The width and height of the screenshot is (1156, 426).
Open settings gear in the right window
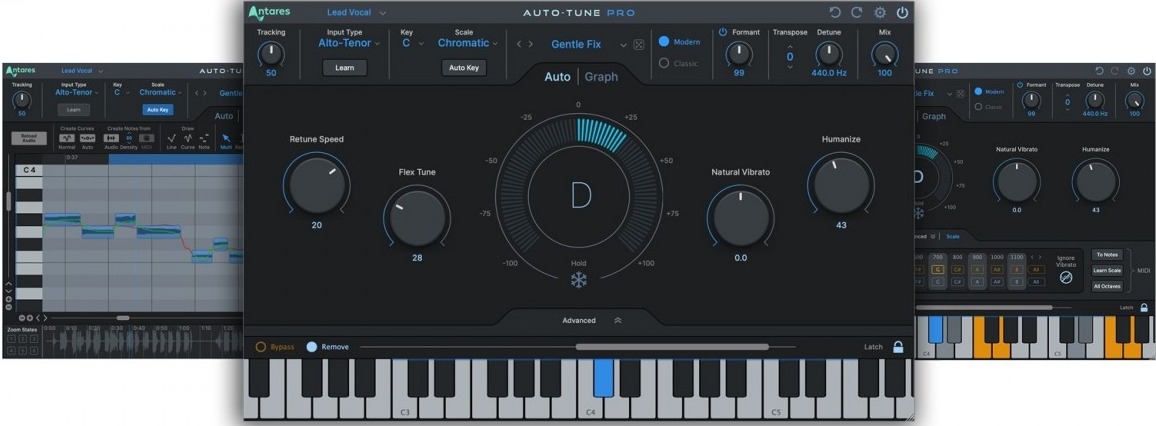pyautogui.click(x=1131, y=71)
